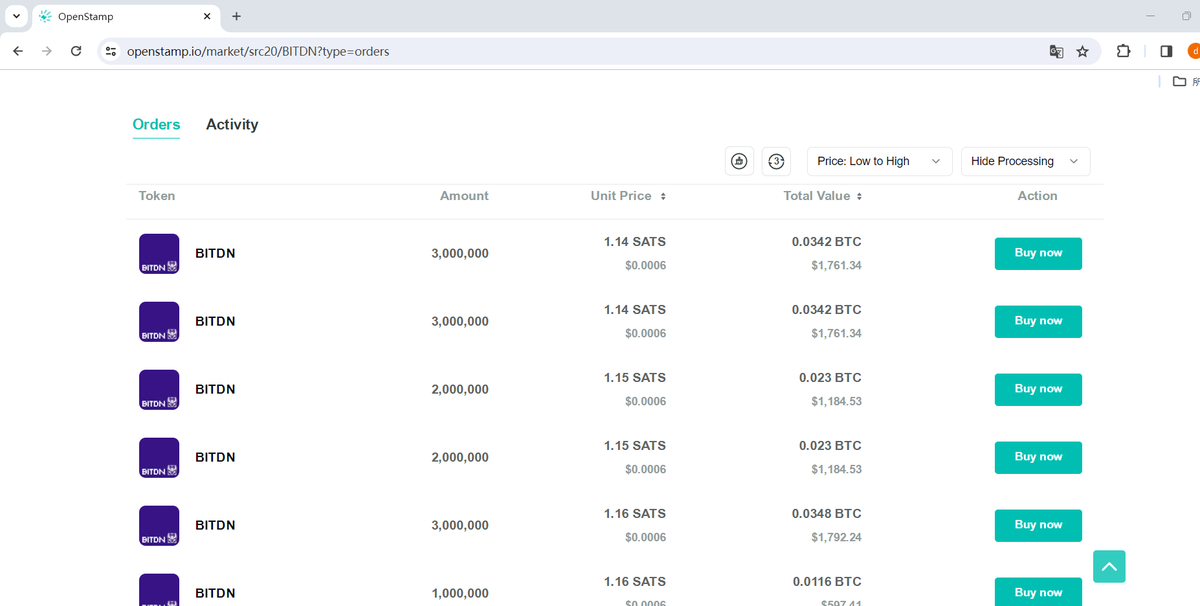The width and height of the screenshot is (1200, 606).
Task: Buy now the 0.0348 BTC order
Action: pyautogui.click(x=1038, y=525)
